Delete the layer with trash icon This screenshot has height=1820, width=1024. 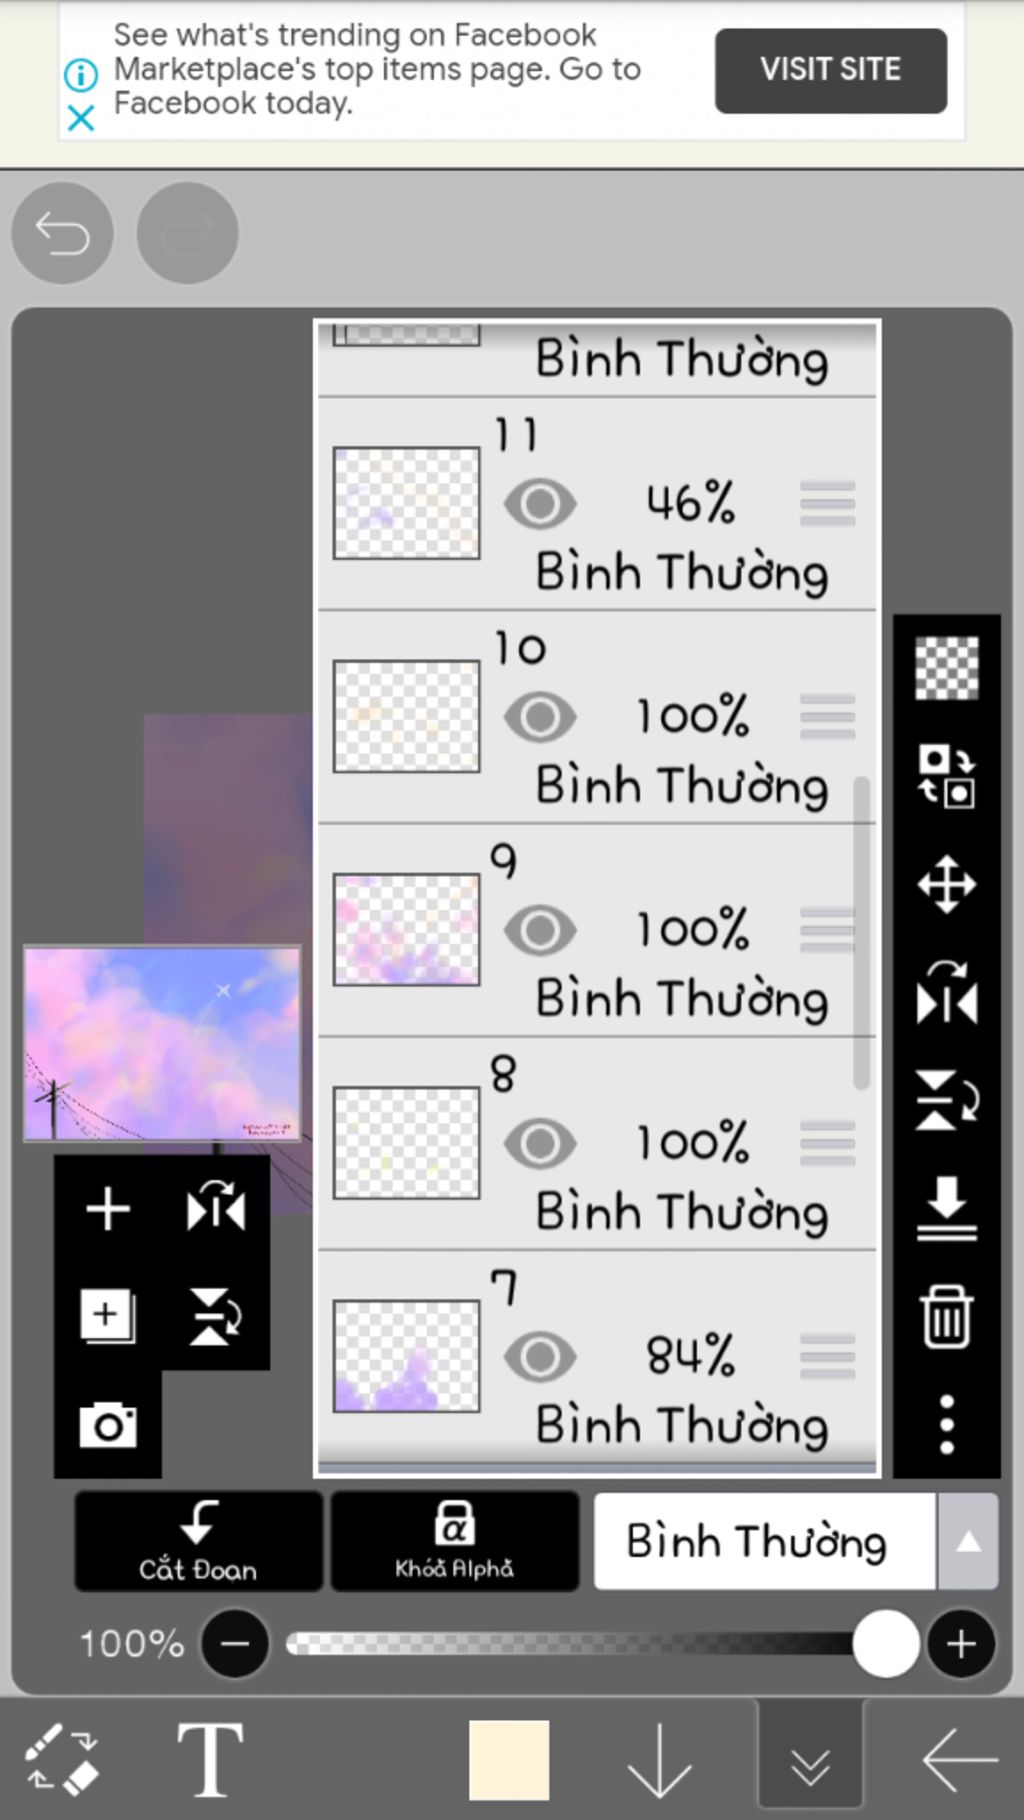coord(946,1317)
